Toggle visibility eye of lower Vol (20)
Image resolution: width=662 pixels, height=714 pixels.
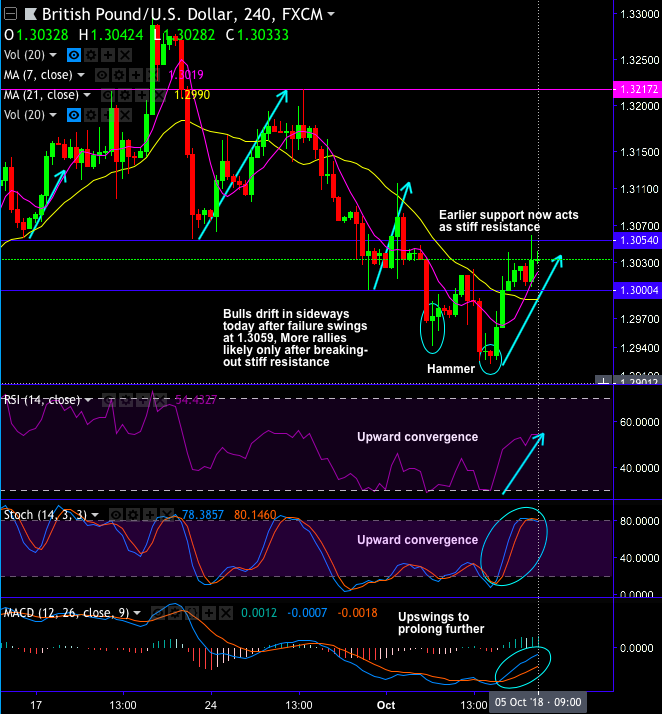coord(74,115)
